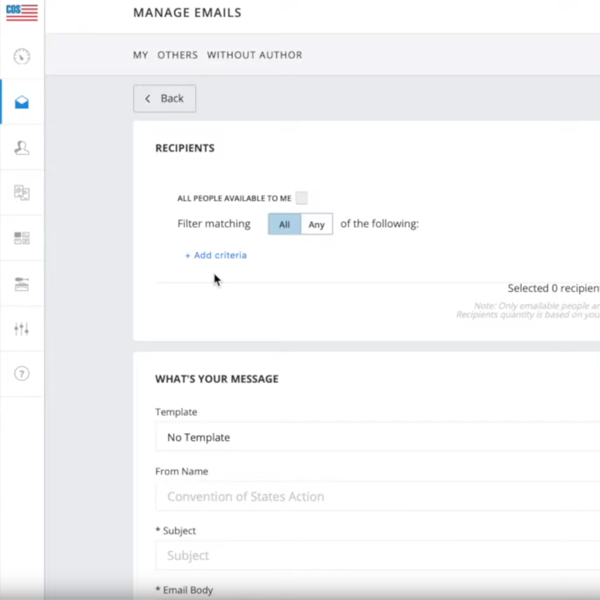The height and width of the screenshot is (600, 600).
Task: Open the people icon in sidebar
Action: pos(22,148)
